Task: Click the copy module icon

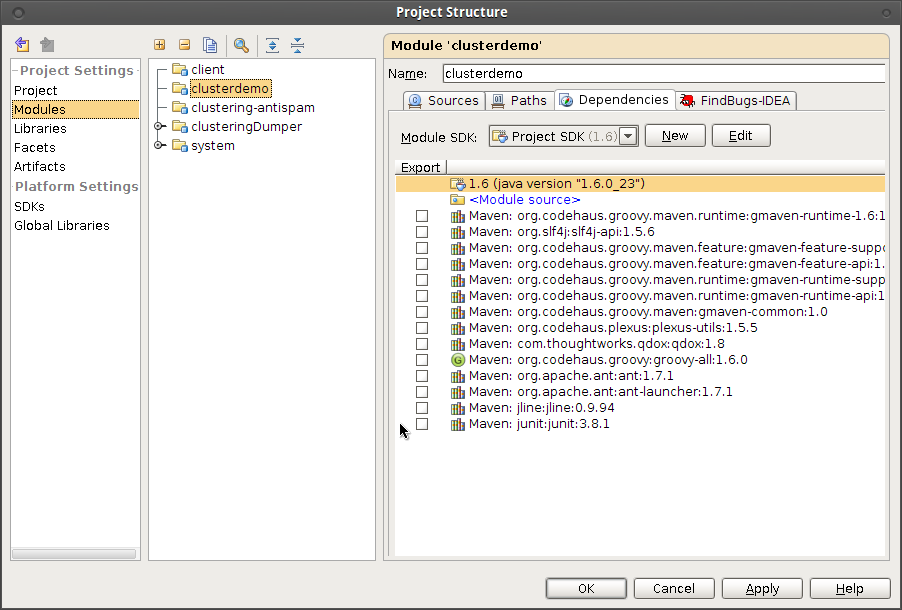Action: [210, 45]
